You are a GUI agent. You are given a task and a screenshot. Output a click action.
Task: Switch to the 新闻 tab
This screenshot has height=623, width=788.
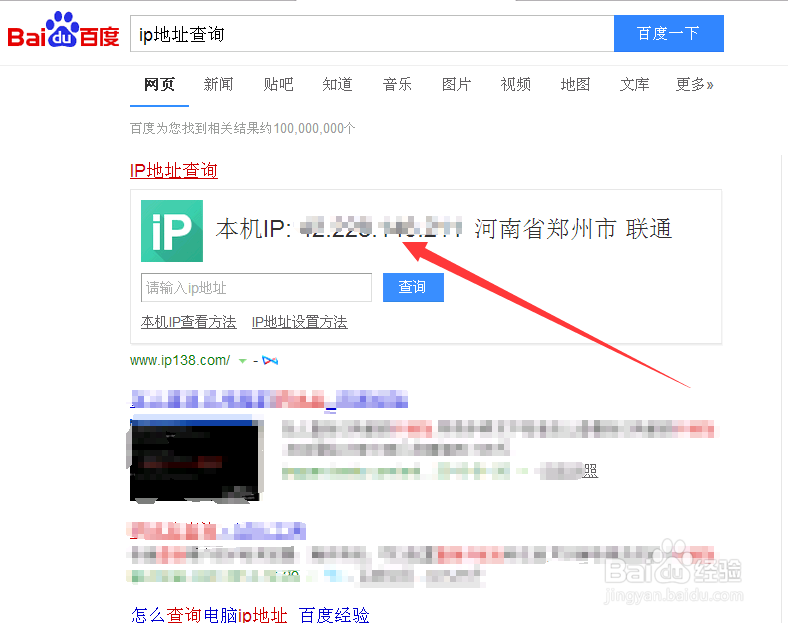(x=218, y=84)
